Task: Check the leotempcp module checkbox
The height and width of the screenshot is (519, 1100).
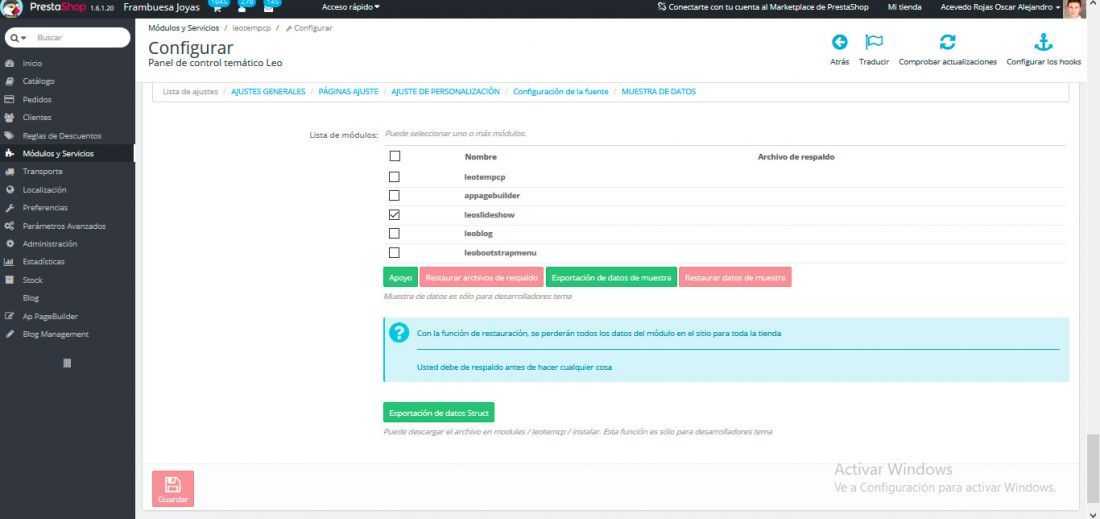Action: pyautogui.click(x=394, y=177)
